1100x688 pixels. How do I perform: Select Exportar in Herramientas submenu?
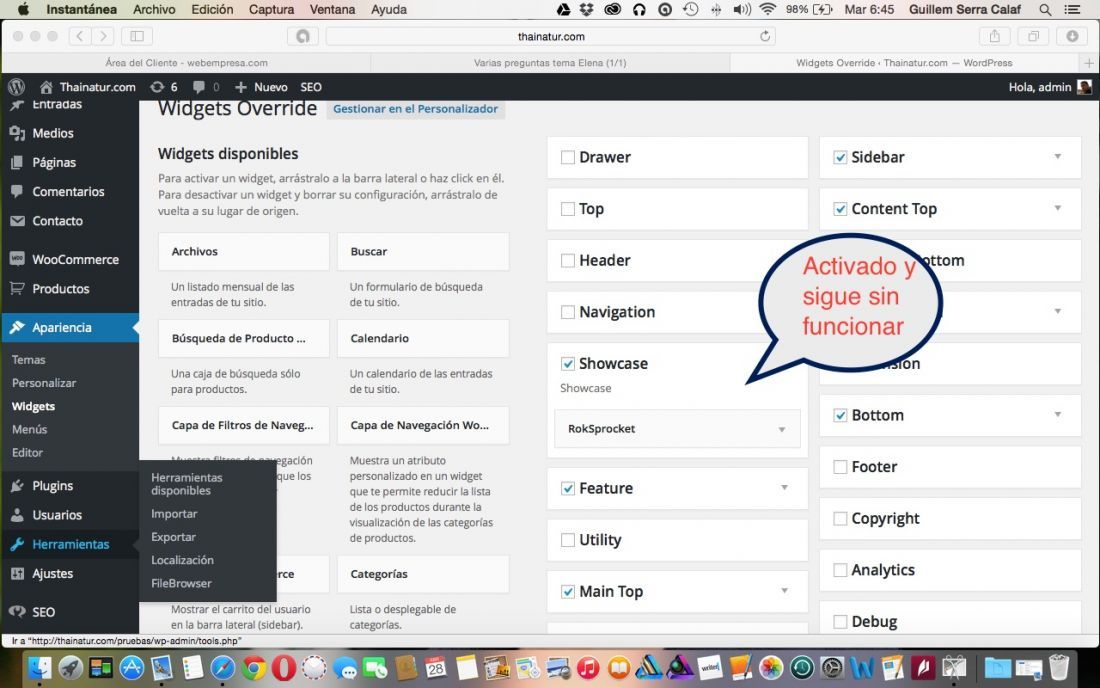[x=173, y=537]
